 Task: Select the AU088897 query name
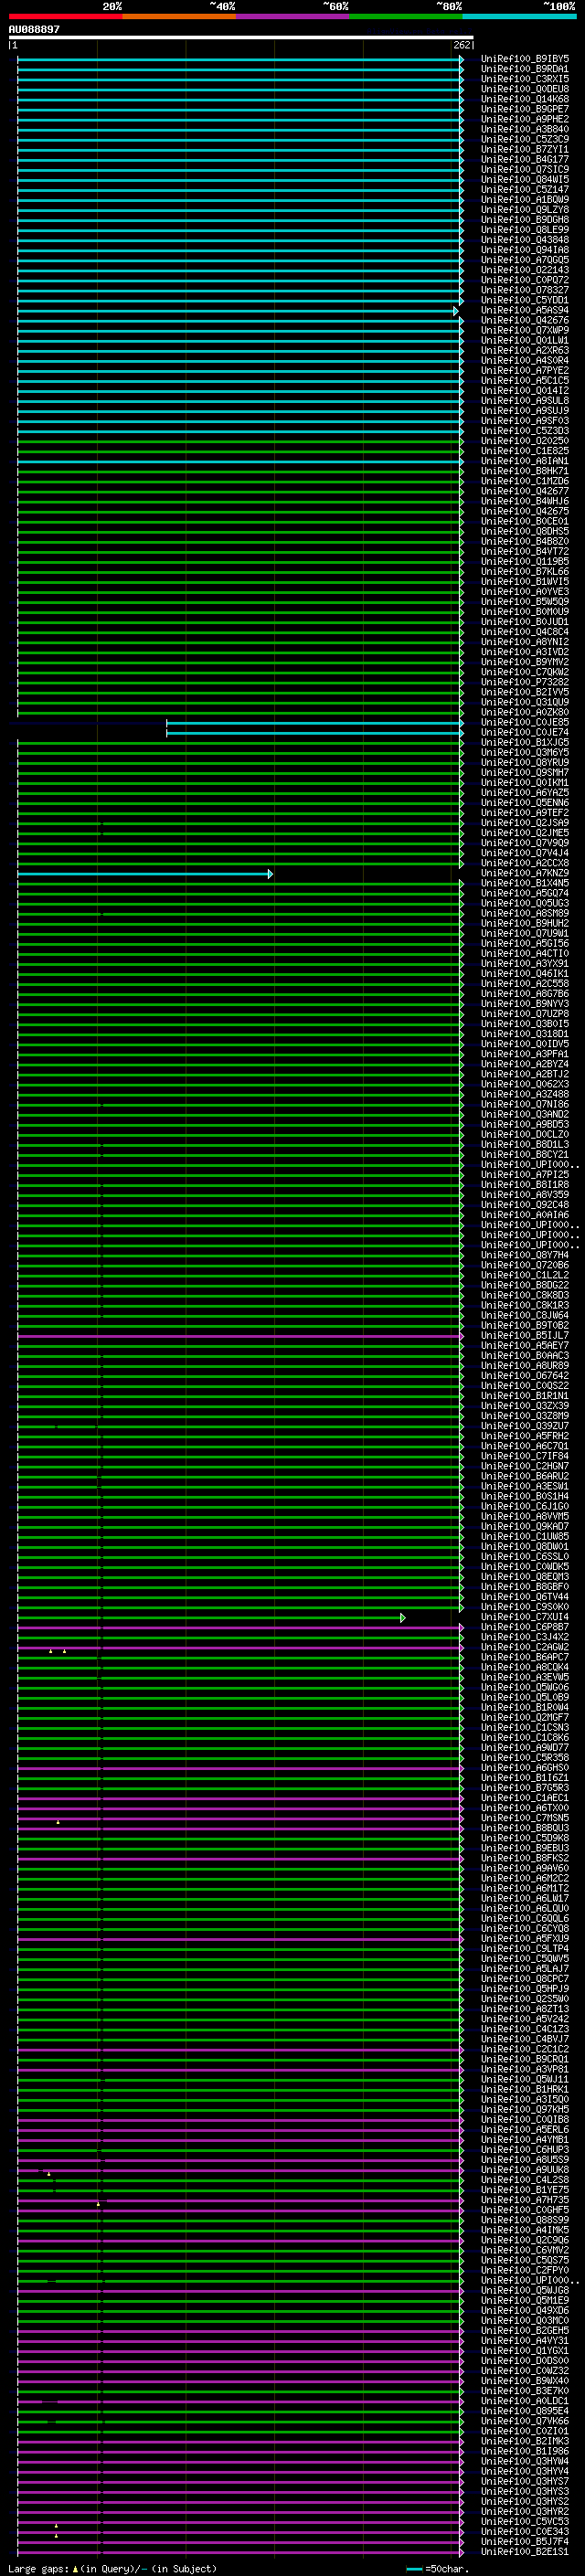click(x=34, y=30)
